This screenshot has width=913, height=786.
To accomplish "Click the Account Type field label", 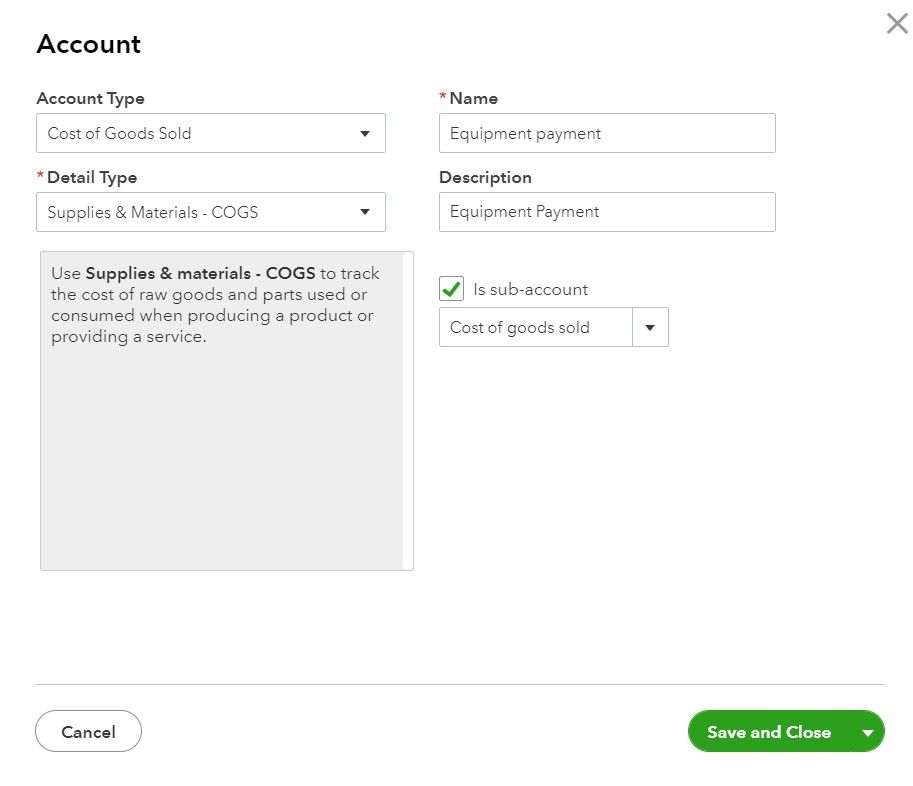I will point(90,98).
